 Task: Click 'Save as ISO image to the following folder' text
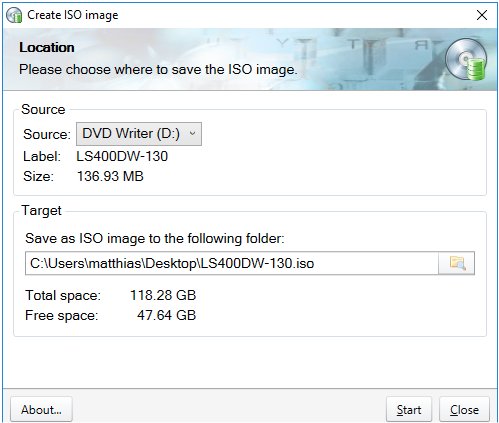(x=155, y=239)
